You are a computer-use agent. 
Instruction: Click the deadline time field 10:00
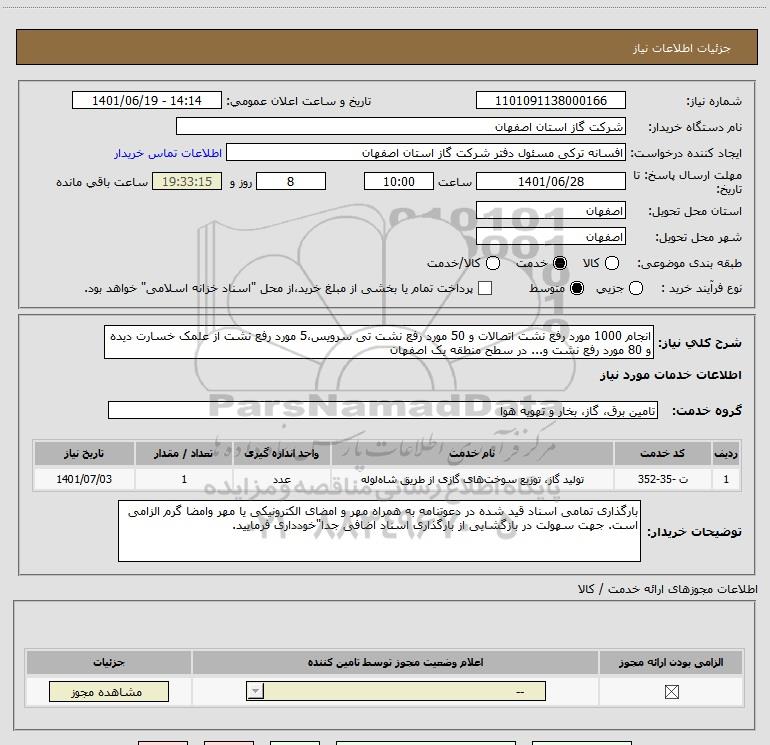coord(399,181)
